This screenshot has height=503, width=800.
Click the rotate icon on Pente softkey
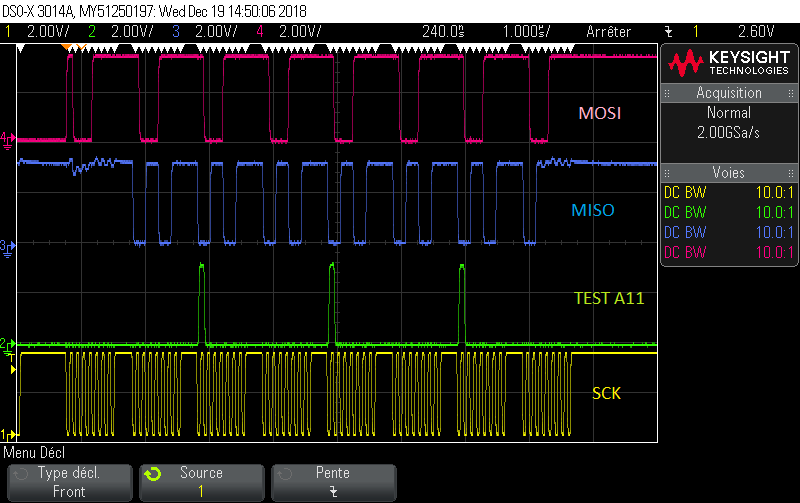tap(285, 474)
